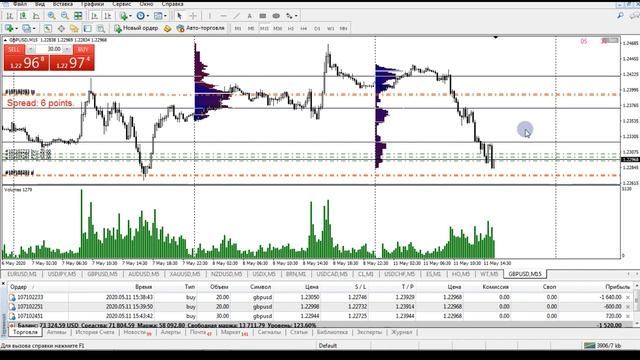Screen dimensions: 640x360
Task: Open profiles icon
Action: 27,28
